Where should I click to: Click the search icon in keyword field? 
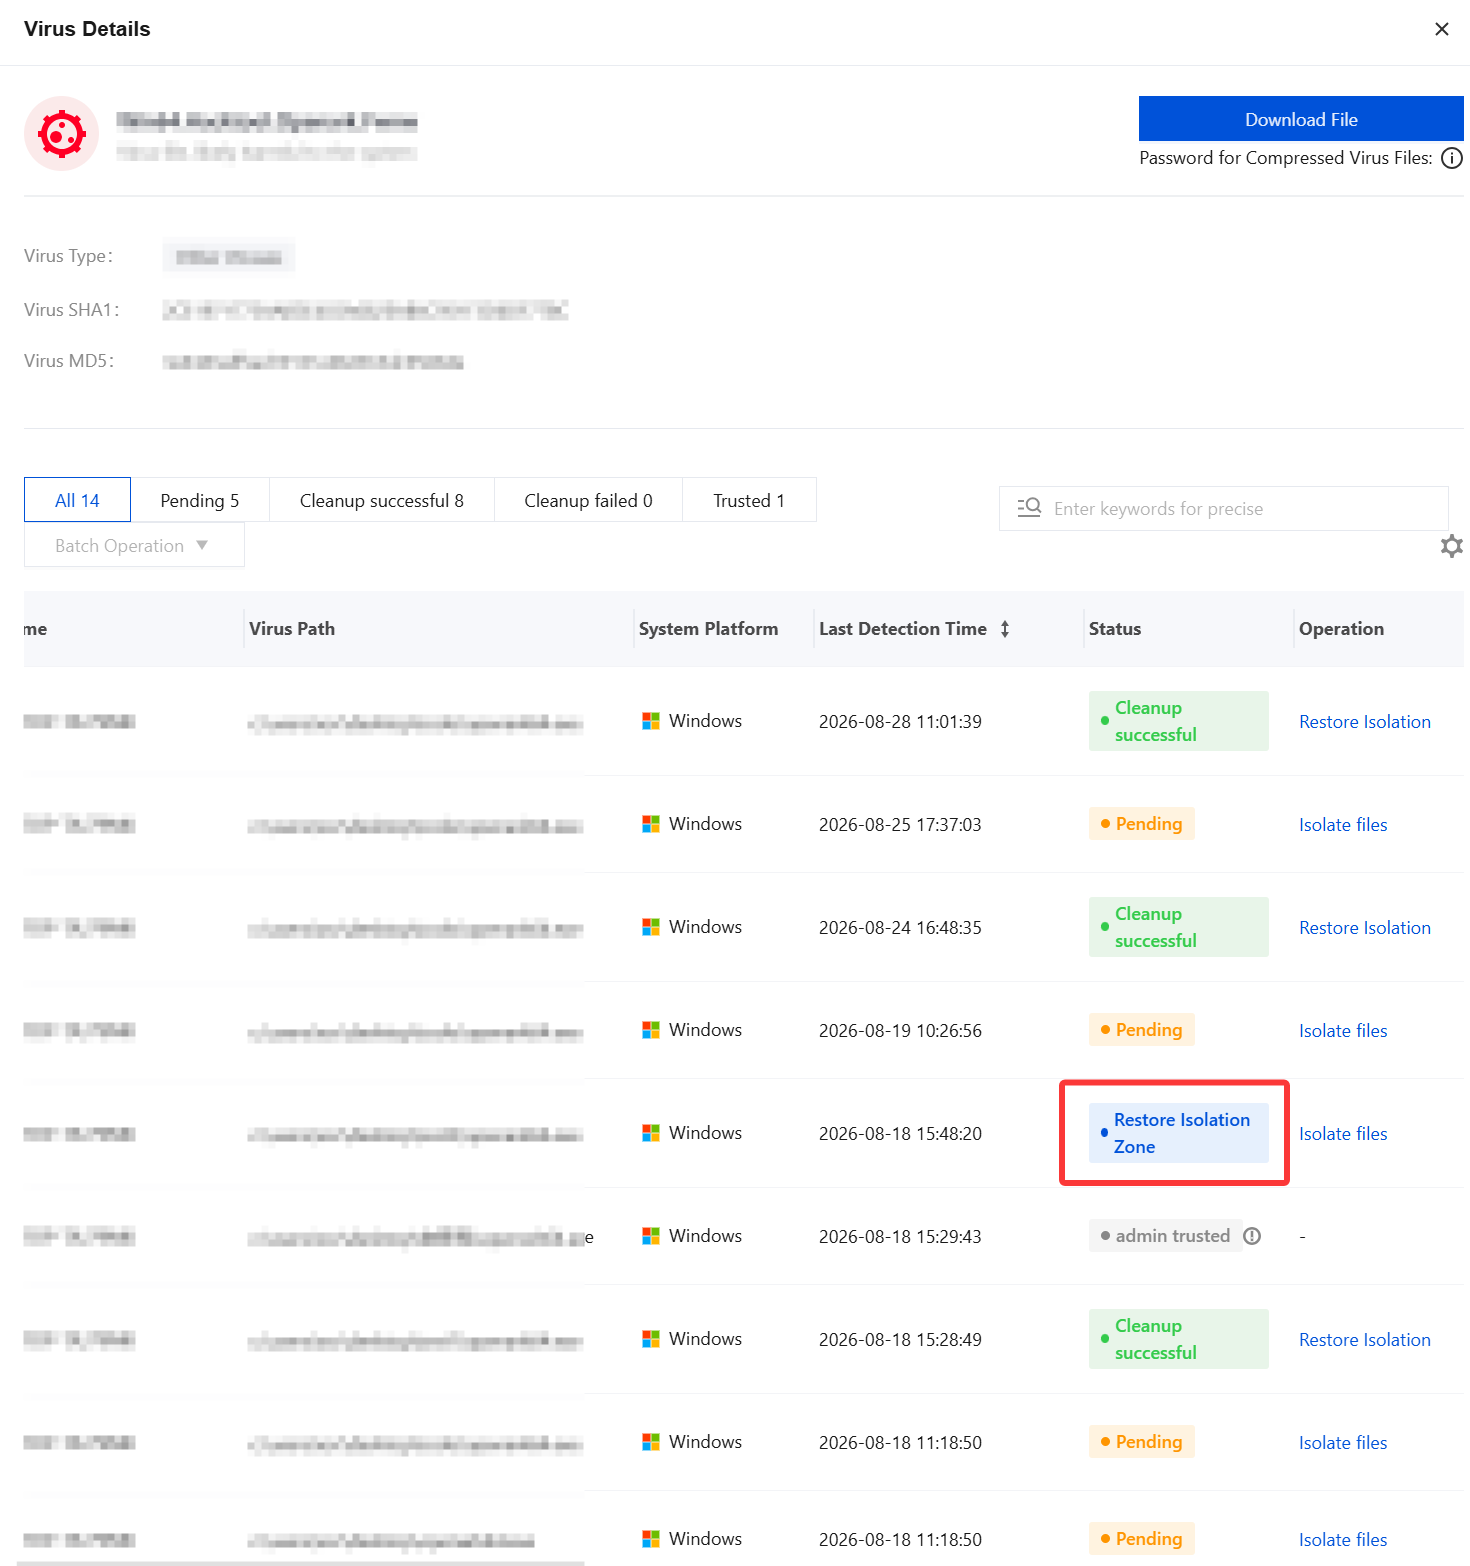pos(1029,508)
